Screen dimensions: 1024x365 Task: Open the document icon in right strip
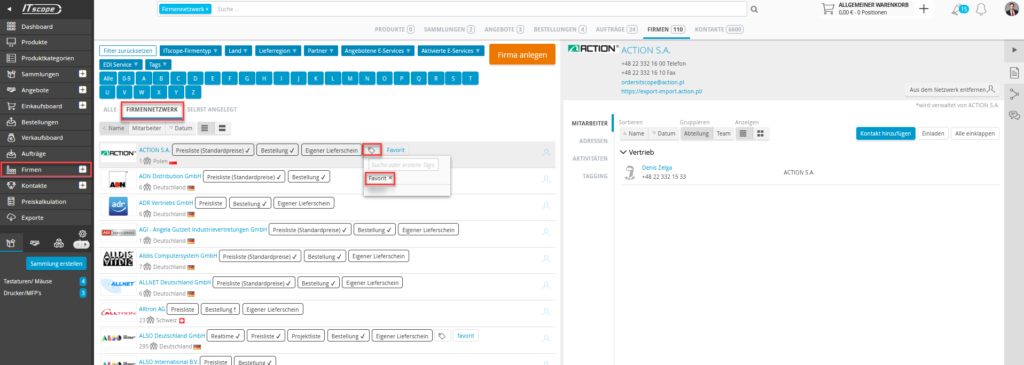point(1014,72)
